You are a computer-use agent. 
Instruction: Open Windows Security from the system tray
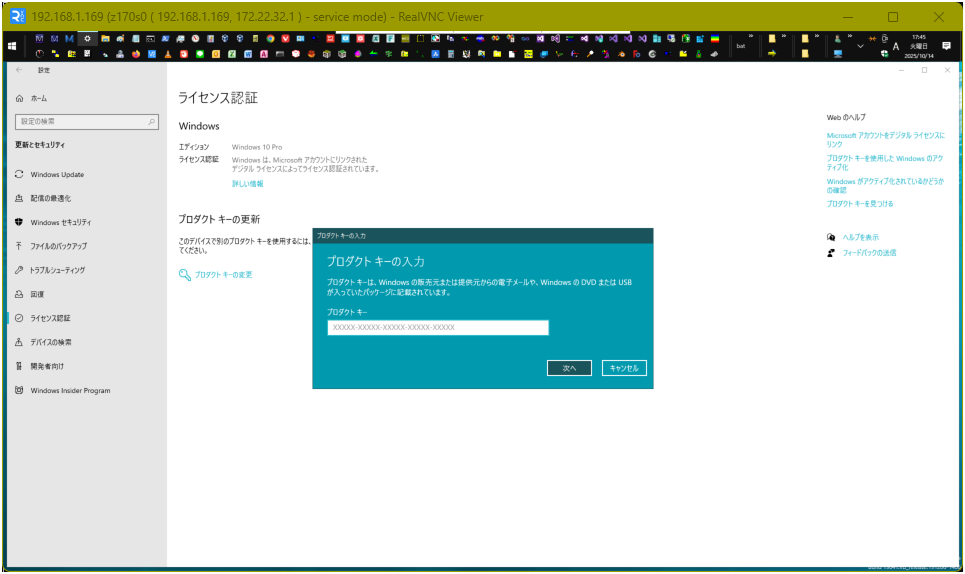884,54
